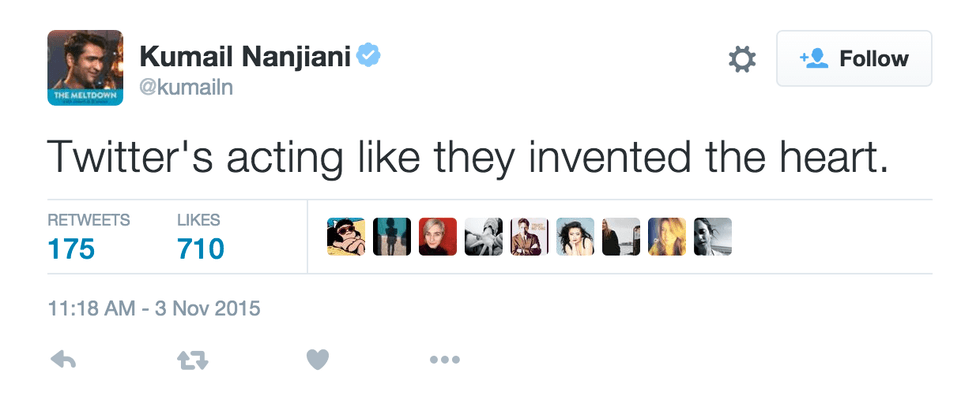This screenshot has width=980, height=407.
Task: Click the reply arrow icon
Action: pos(62,360)
